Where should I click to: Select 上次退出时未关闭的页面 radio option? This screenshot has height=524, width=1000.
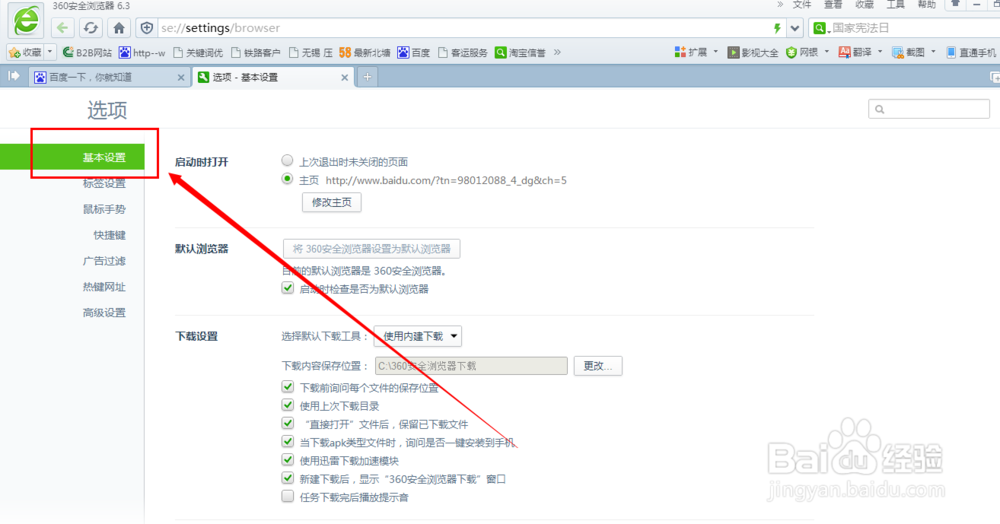pyautogui.click(x=287, y=161)
